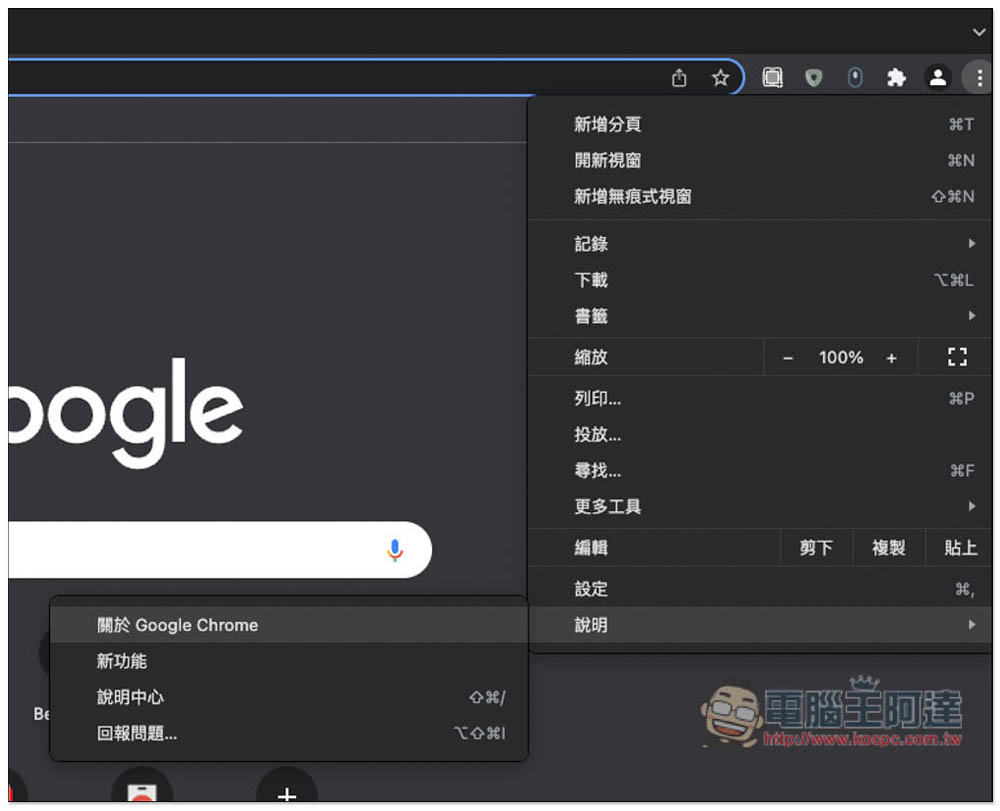Select 開新視窗 (New Window) menu item

[x=761, y=160]
